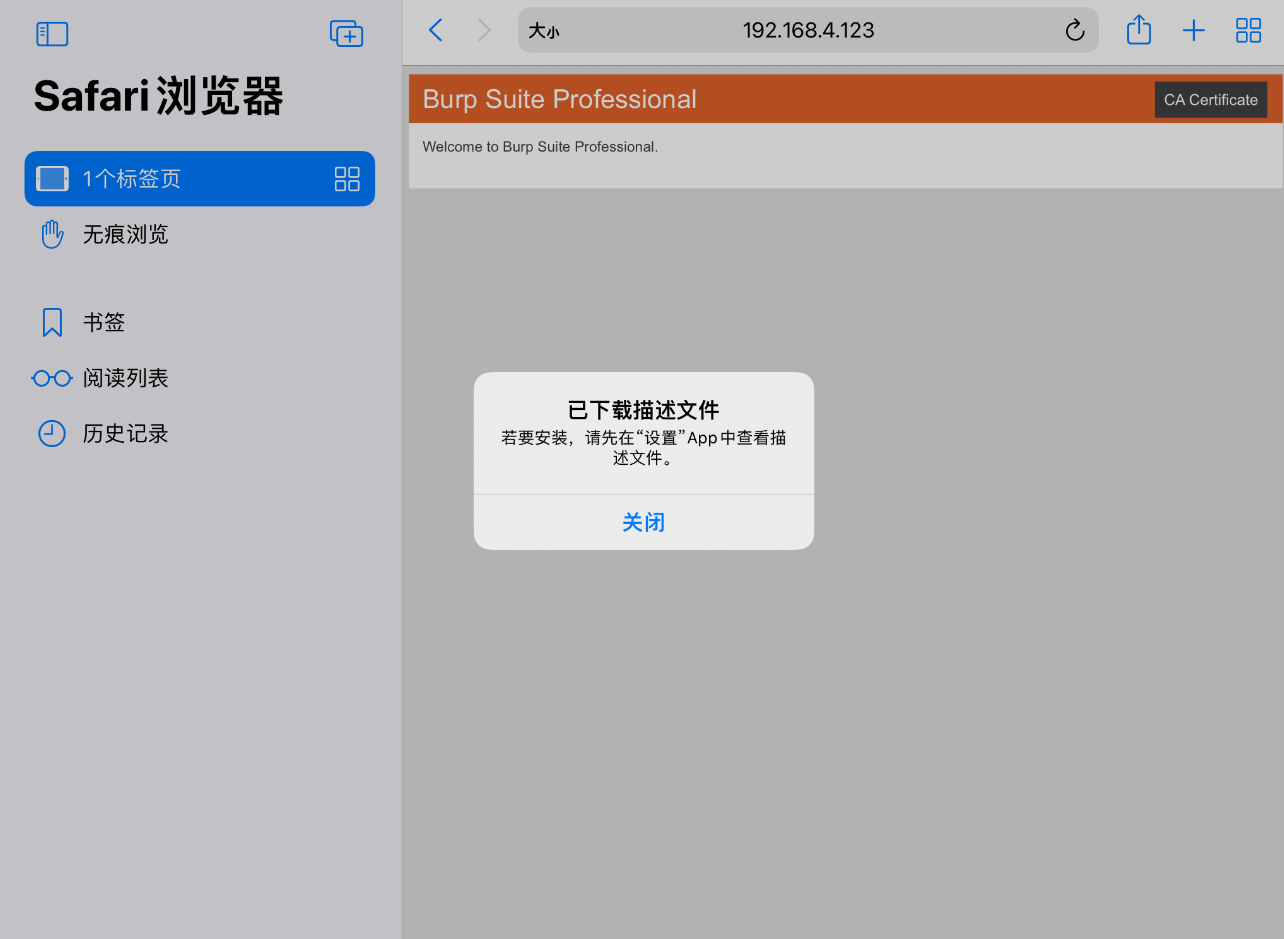Click the Safari浏览器 sidebar heading
This screenshot has width=1284, height=939.
[x=159, y=97]
